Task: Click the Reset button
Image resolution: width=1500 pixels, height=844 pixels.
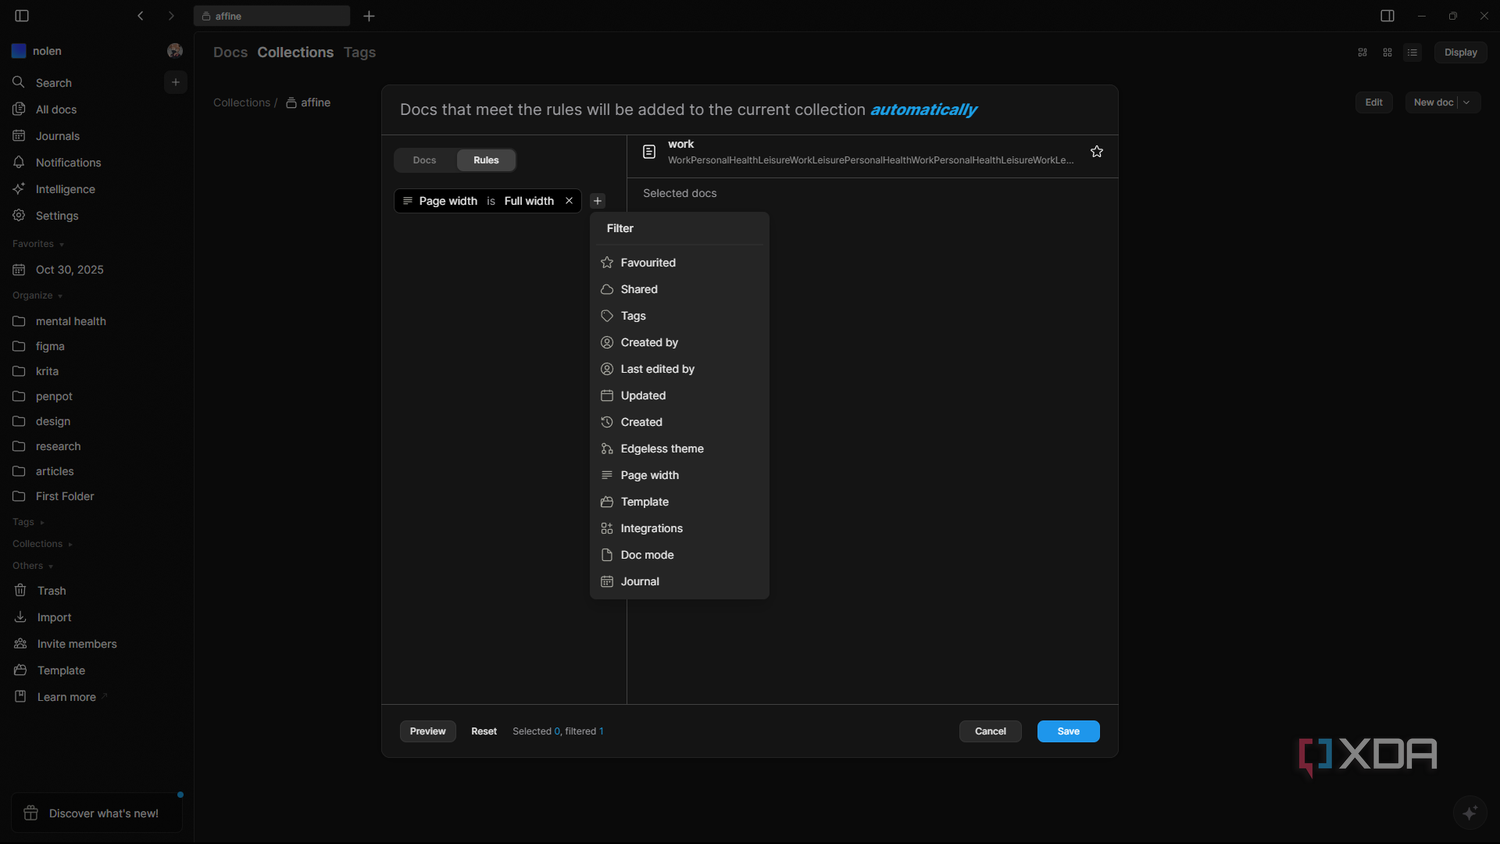Action: pyautogui.click(x=484, y=731)
